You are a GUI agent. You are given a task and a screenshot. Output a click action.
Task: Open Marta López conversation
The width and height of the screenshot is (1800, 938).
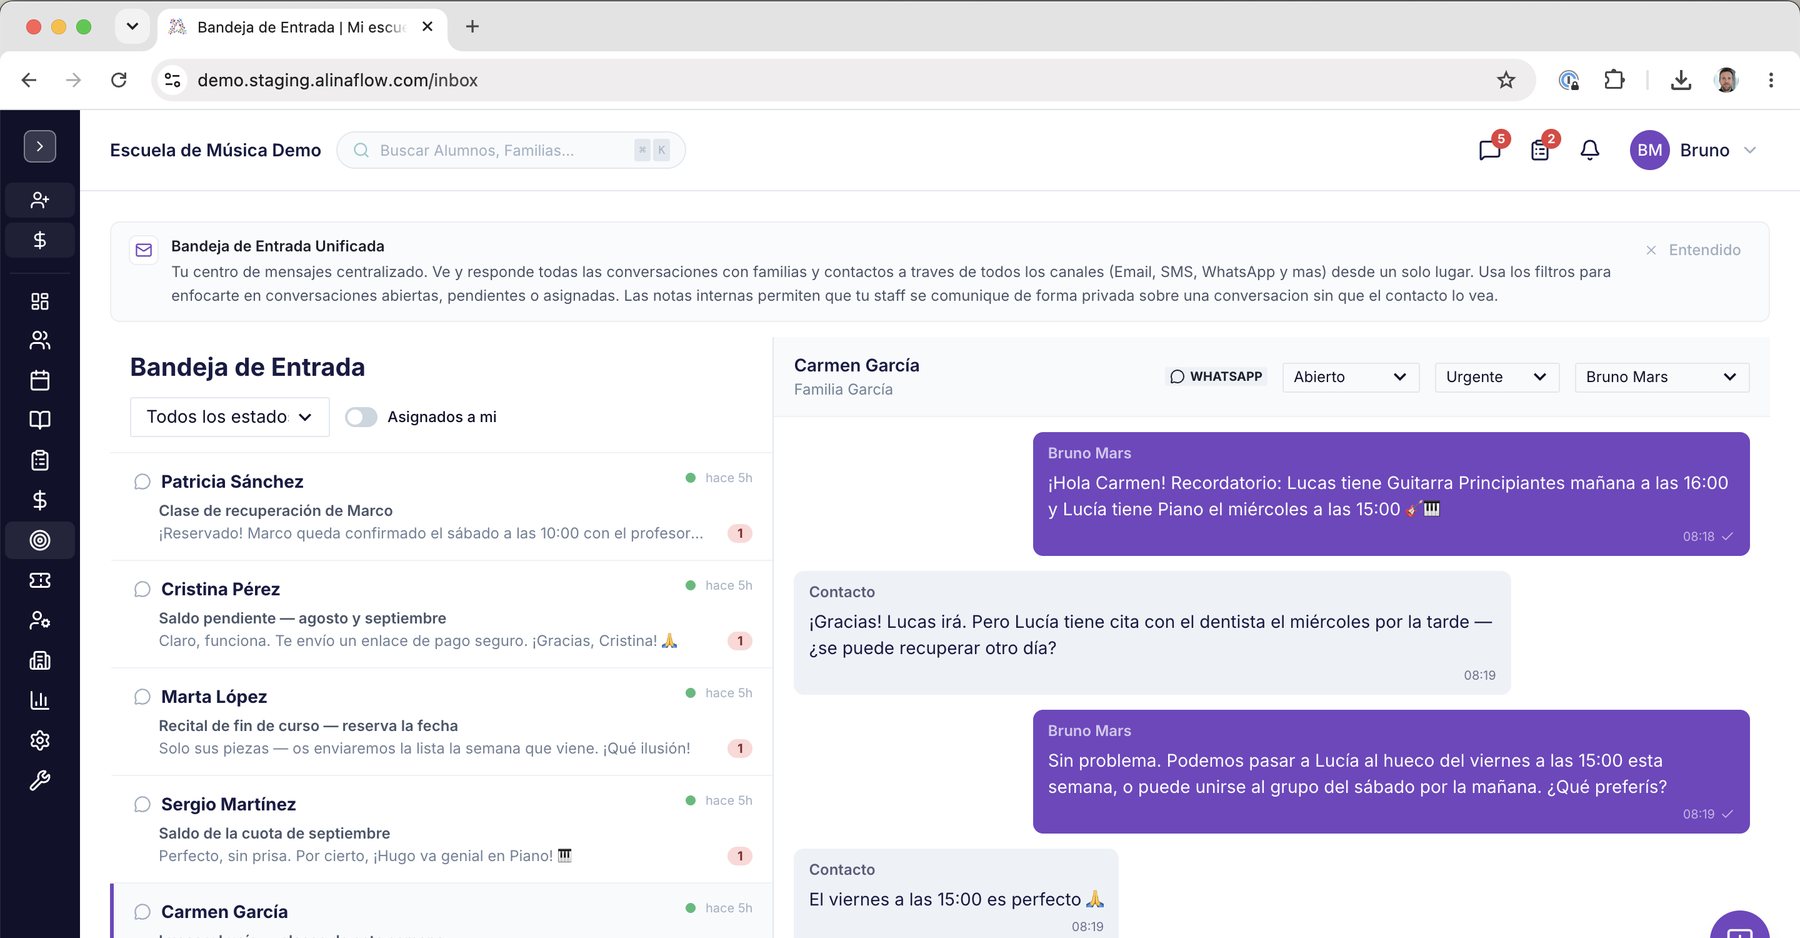click(x=441, y=722)
